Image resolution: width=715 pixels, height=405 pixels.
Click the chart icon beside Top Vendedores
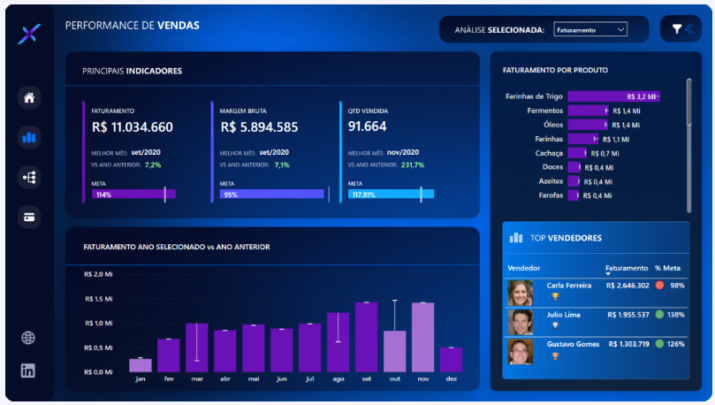[x=516, y=238]
